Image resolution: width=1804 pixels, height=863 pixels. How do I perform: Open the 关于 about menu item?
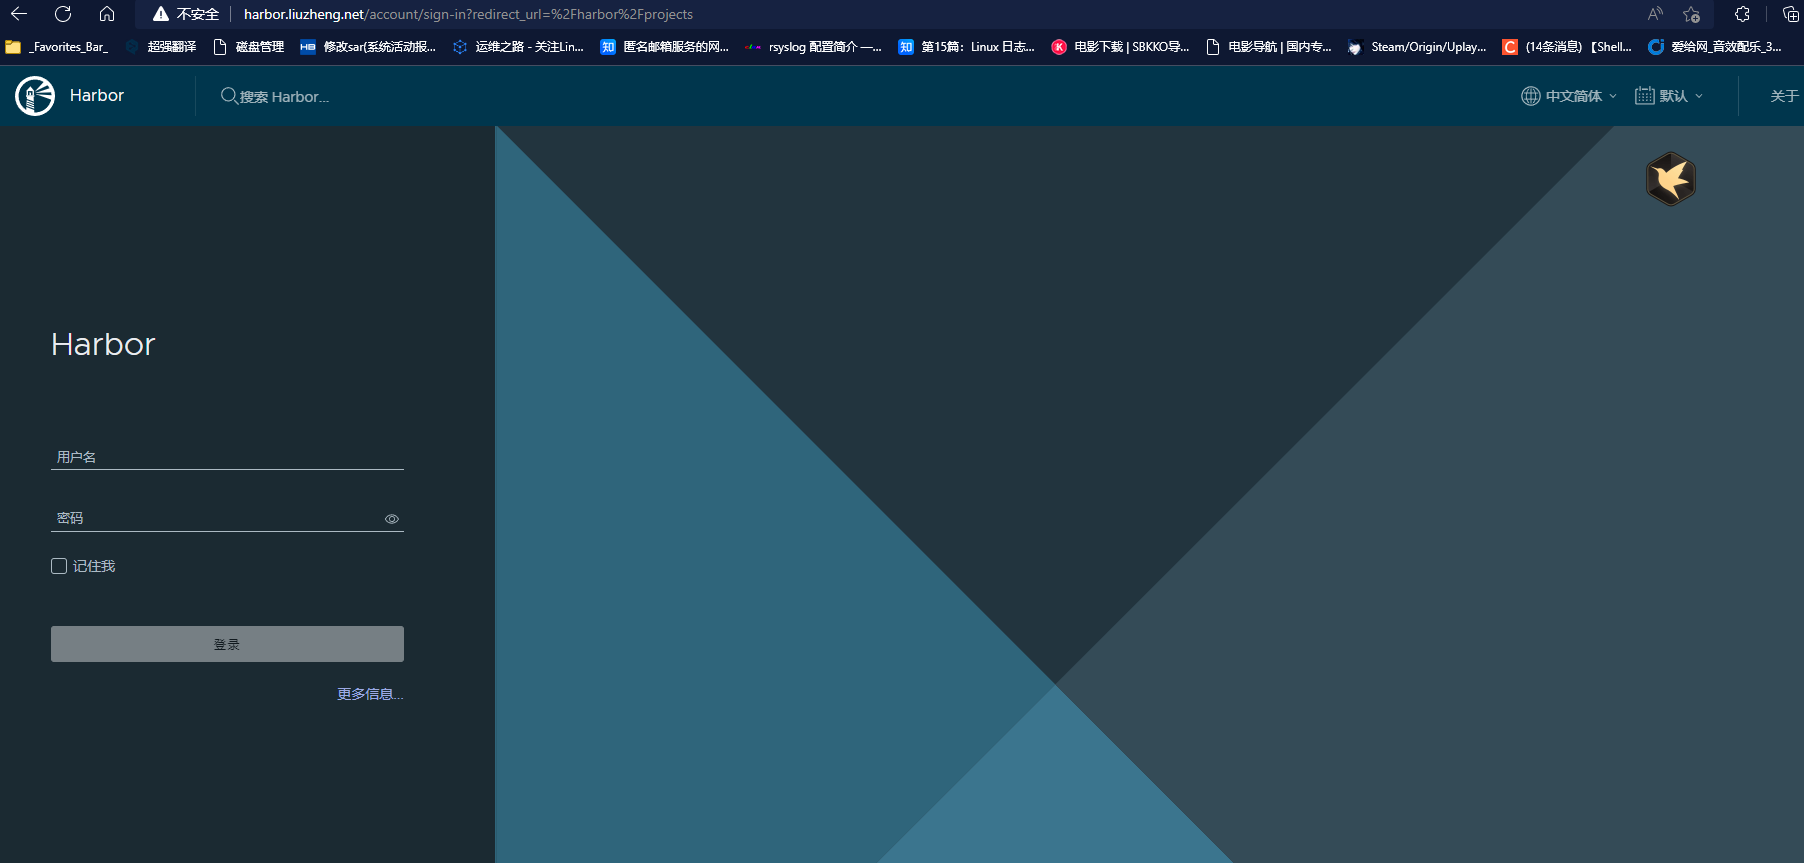click(x=1784, y=96)
